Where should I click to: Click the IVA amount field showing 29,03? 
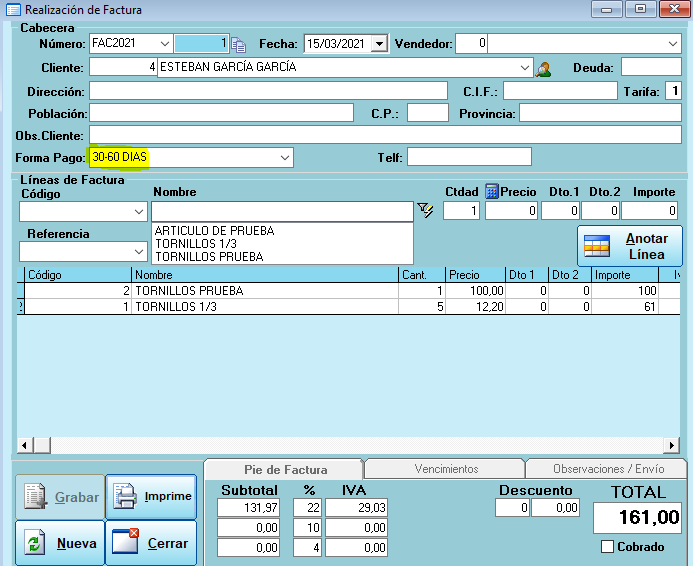pos(357,508)
